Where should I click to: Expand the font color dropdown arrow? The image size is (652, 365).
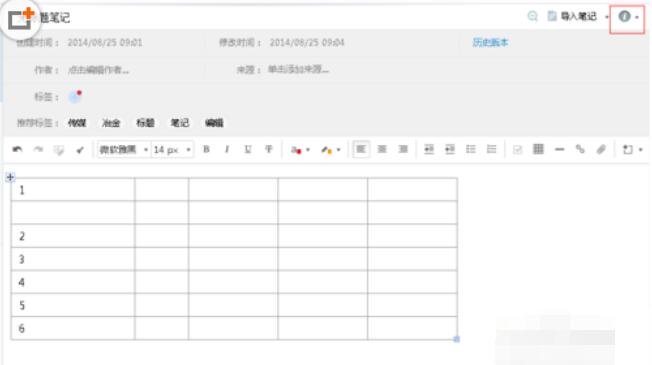(308, 150)
